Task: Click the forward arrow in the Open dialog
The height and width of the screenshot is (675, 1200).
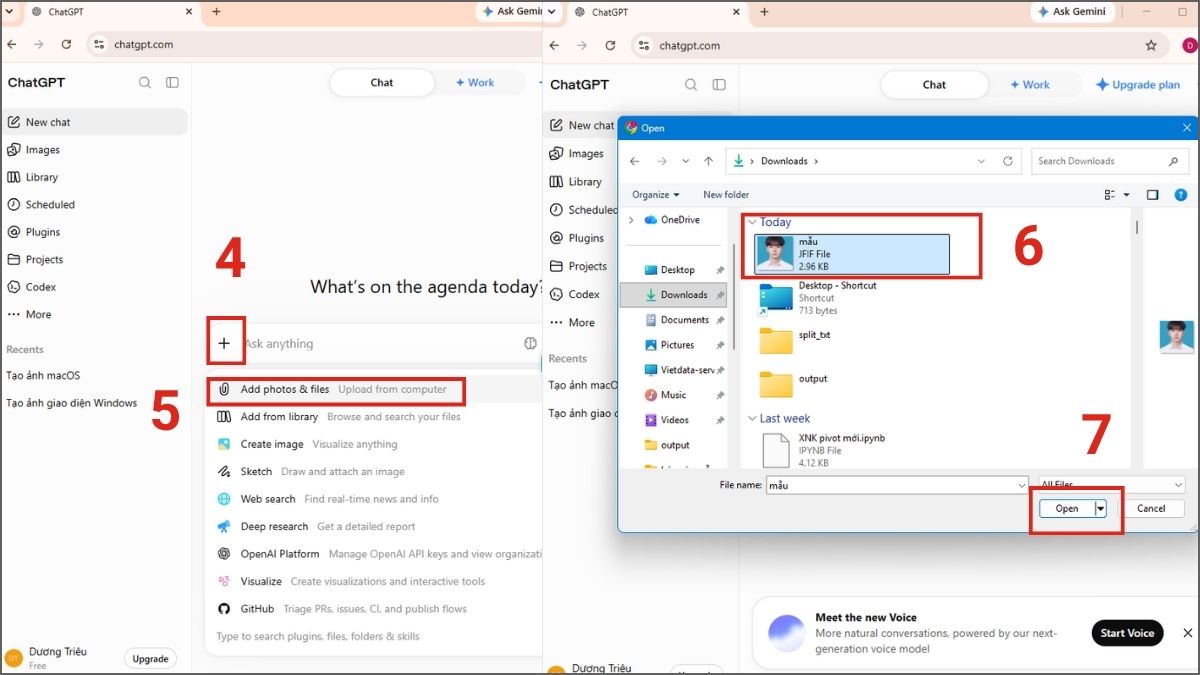Action: (x=661, y=161)
